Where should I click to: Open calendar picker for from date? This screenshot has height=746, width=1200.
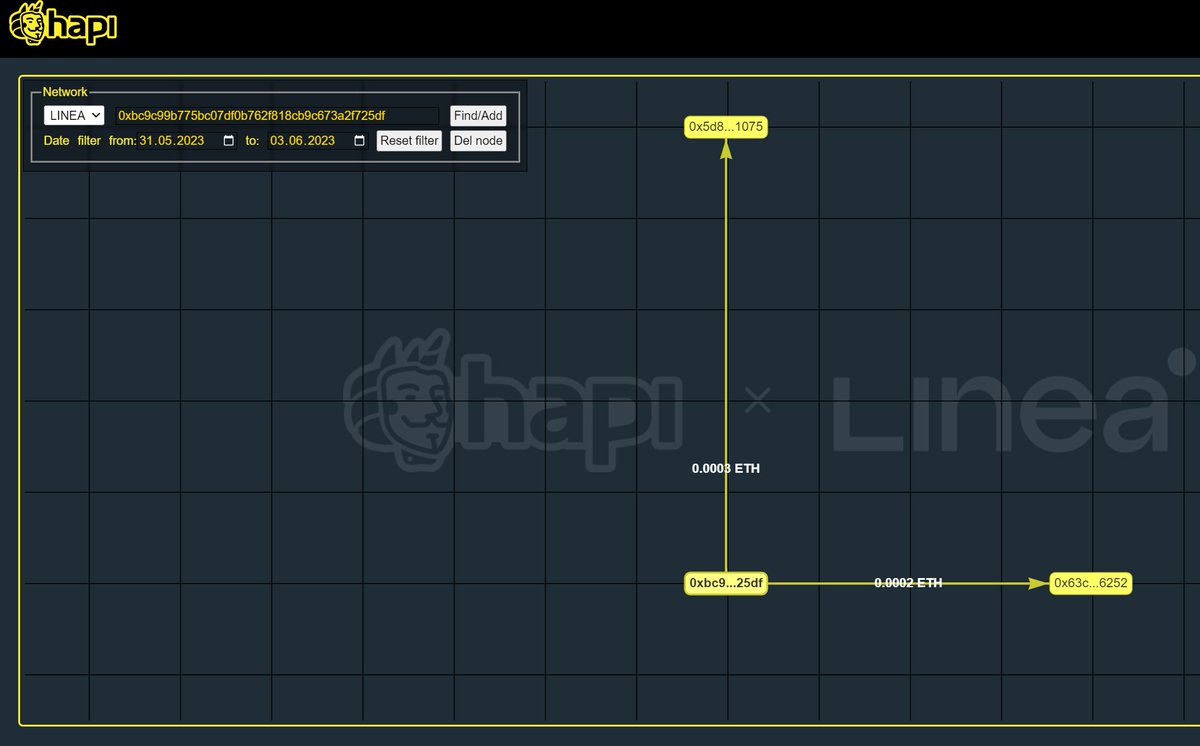(x=229, y=141)
